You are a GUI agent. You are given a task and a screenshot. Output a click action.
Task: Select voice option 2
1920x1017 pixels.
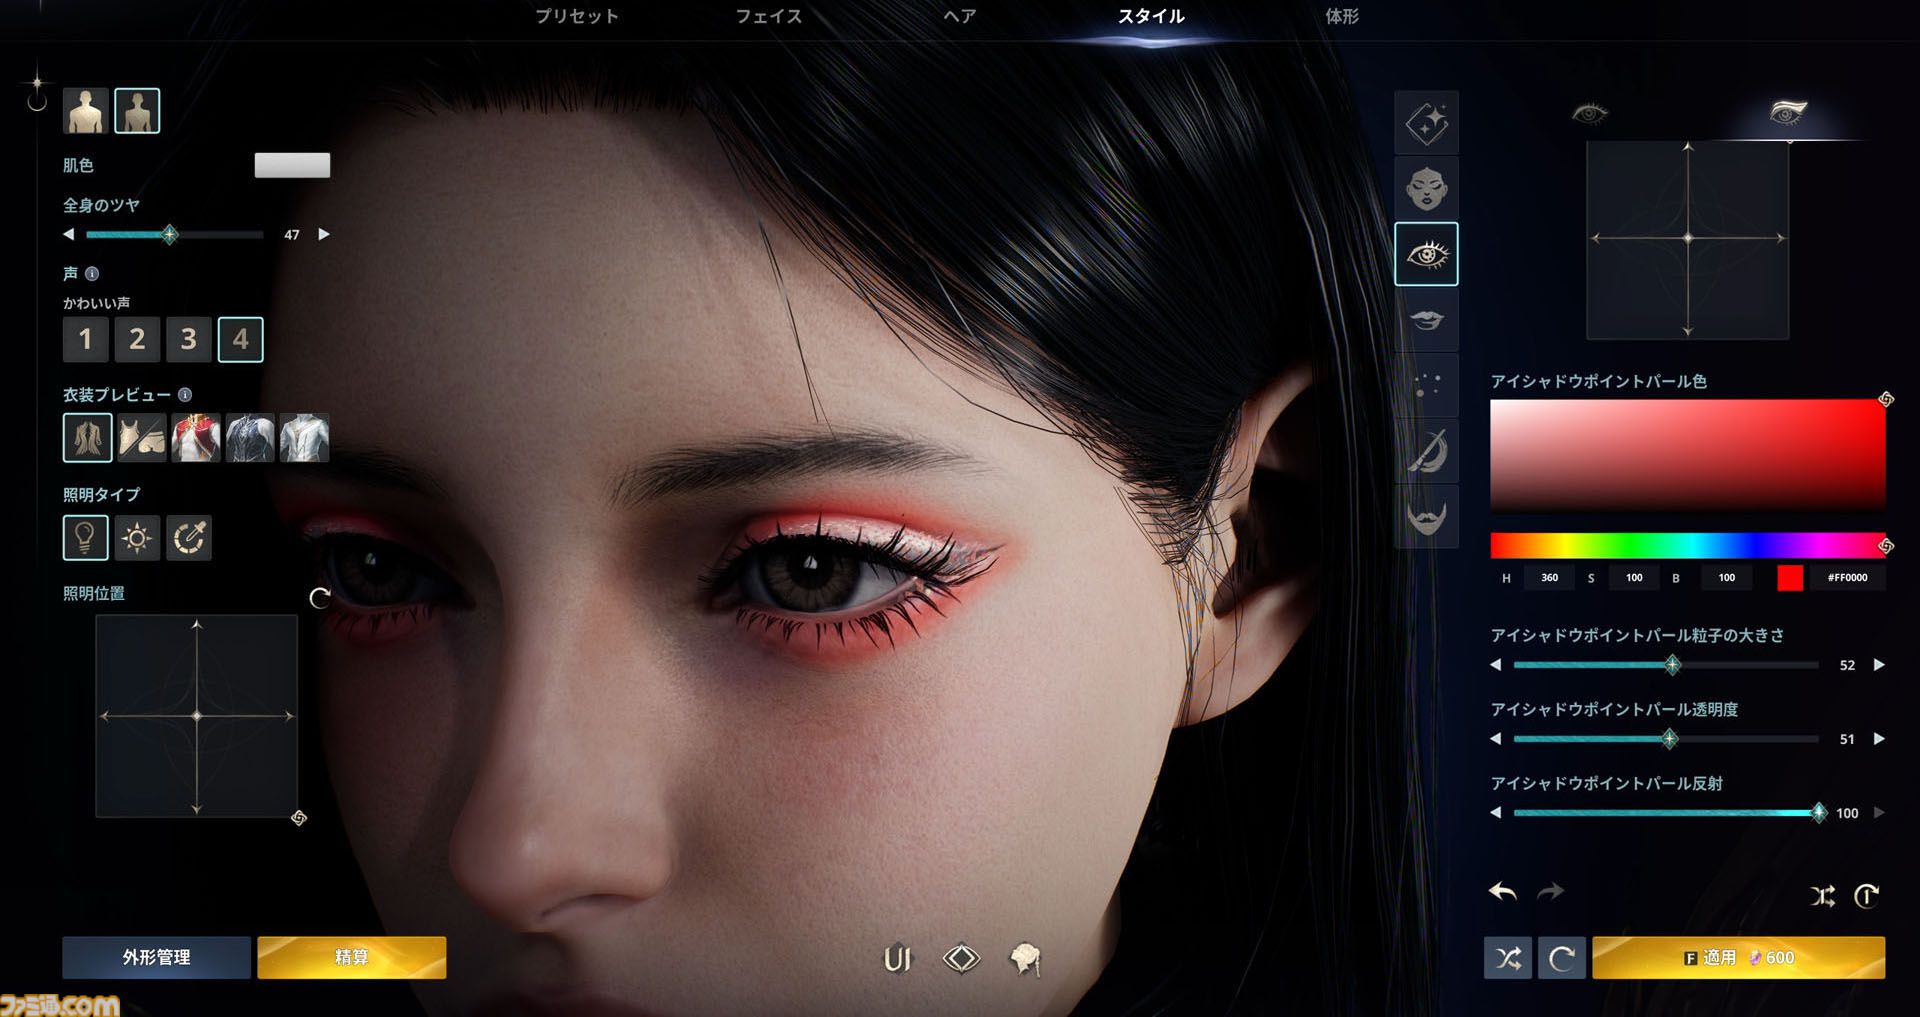pos(137,339)
